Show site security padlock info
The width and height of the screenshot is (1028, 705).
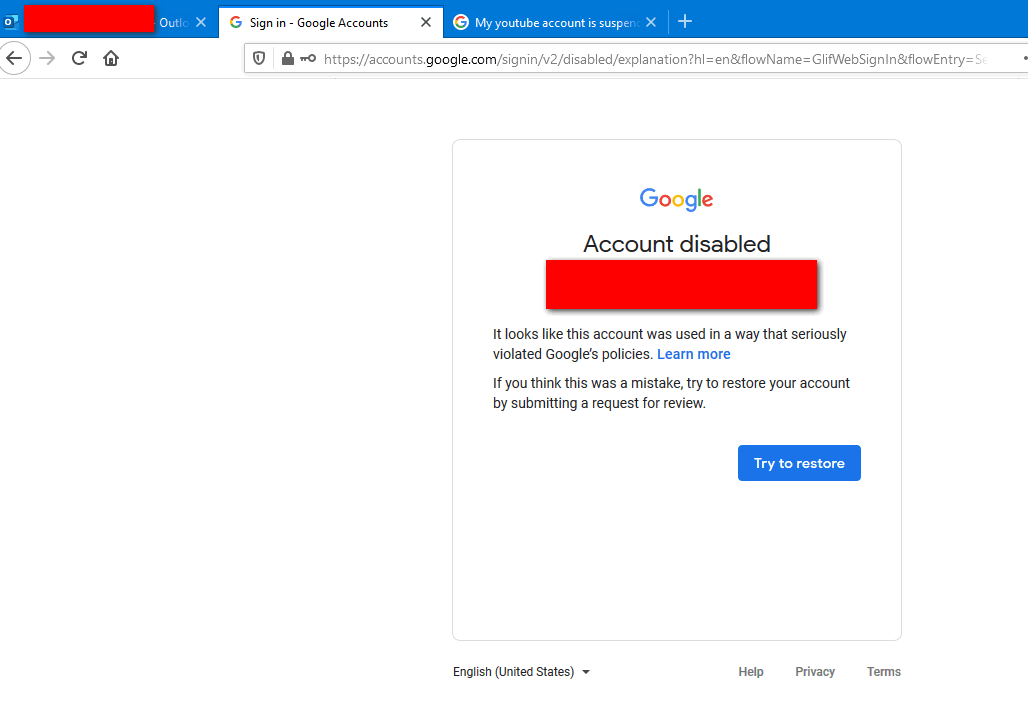coord(287,58)
